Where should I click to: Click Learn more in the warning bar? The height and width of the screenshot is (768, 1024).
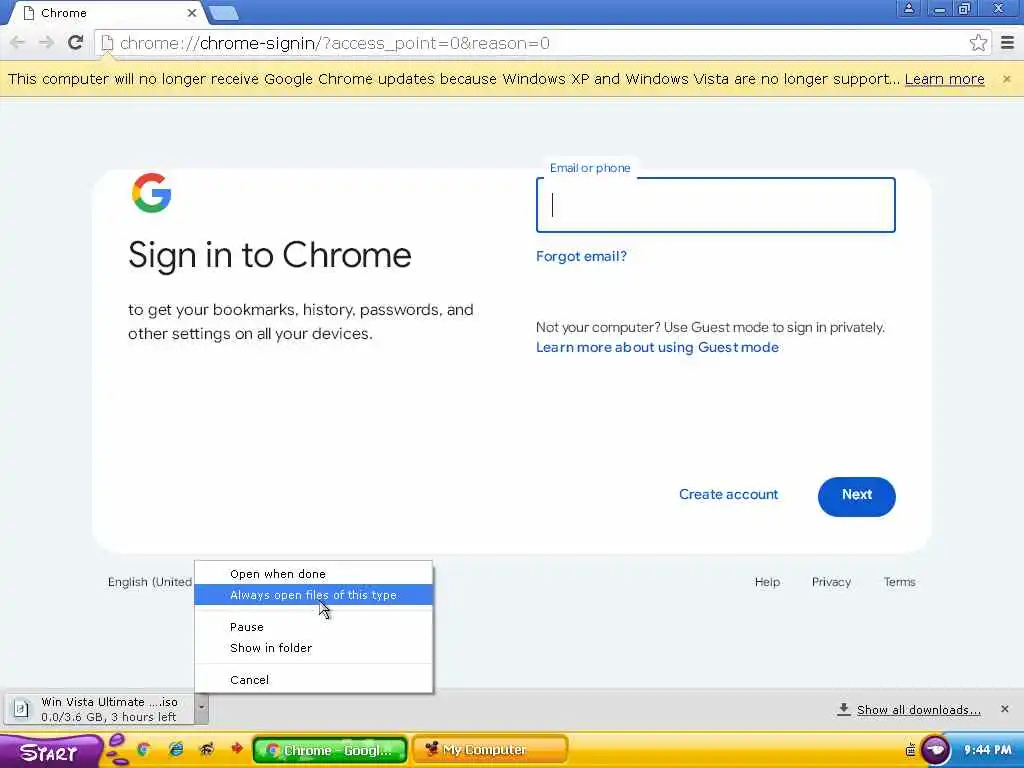pos(944,79)
